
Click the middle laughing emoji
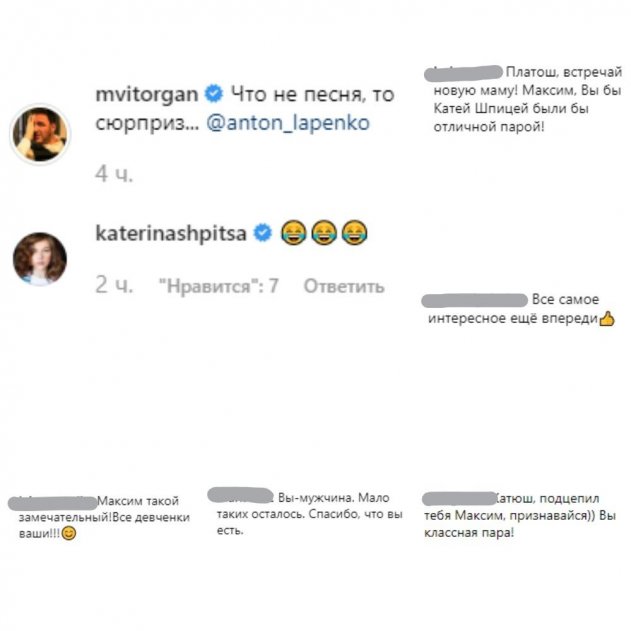(x=324, y=233)
